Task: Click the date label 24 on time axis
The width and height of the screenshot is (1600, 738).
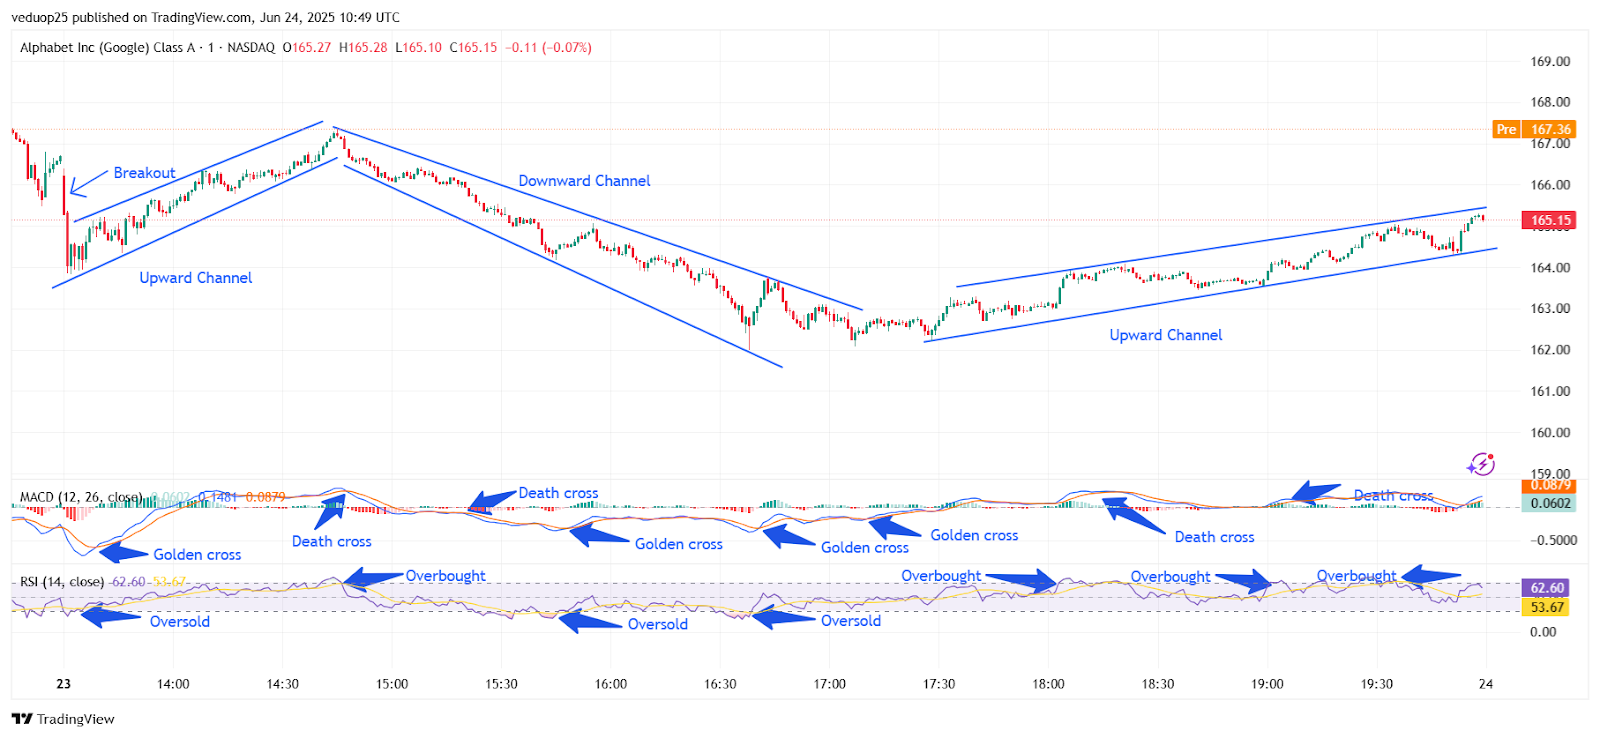Action: 1486,684
